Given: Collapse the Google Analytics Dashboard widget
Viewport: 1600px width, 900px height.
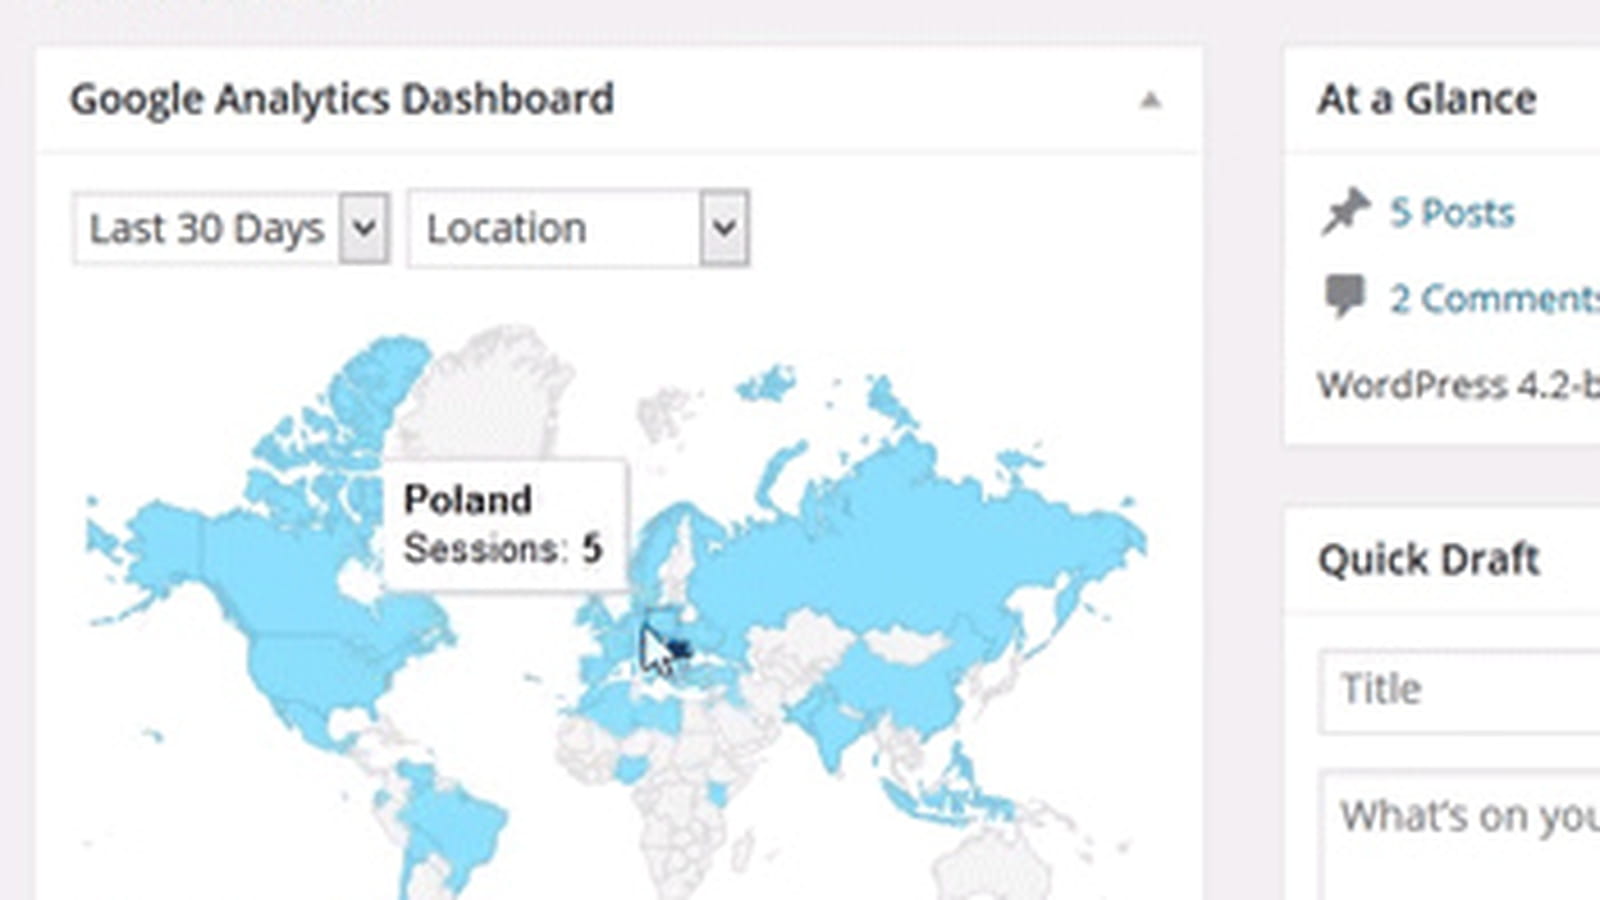Looking at the screenshot, I should pos(1150,100).
